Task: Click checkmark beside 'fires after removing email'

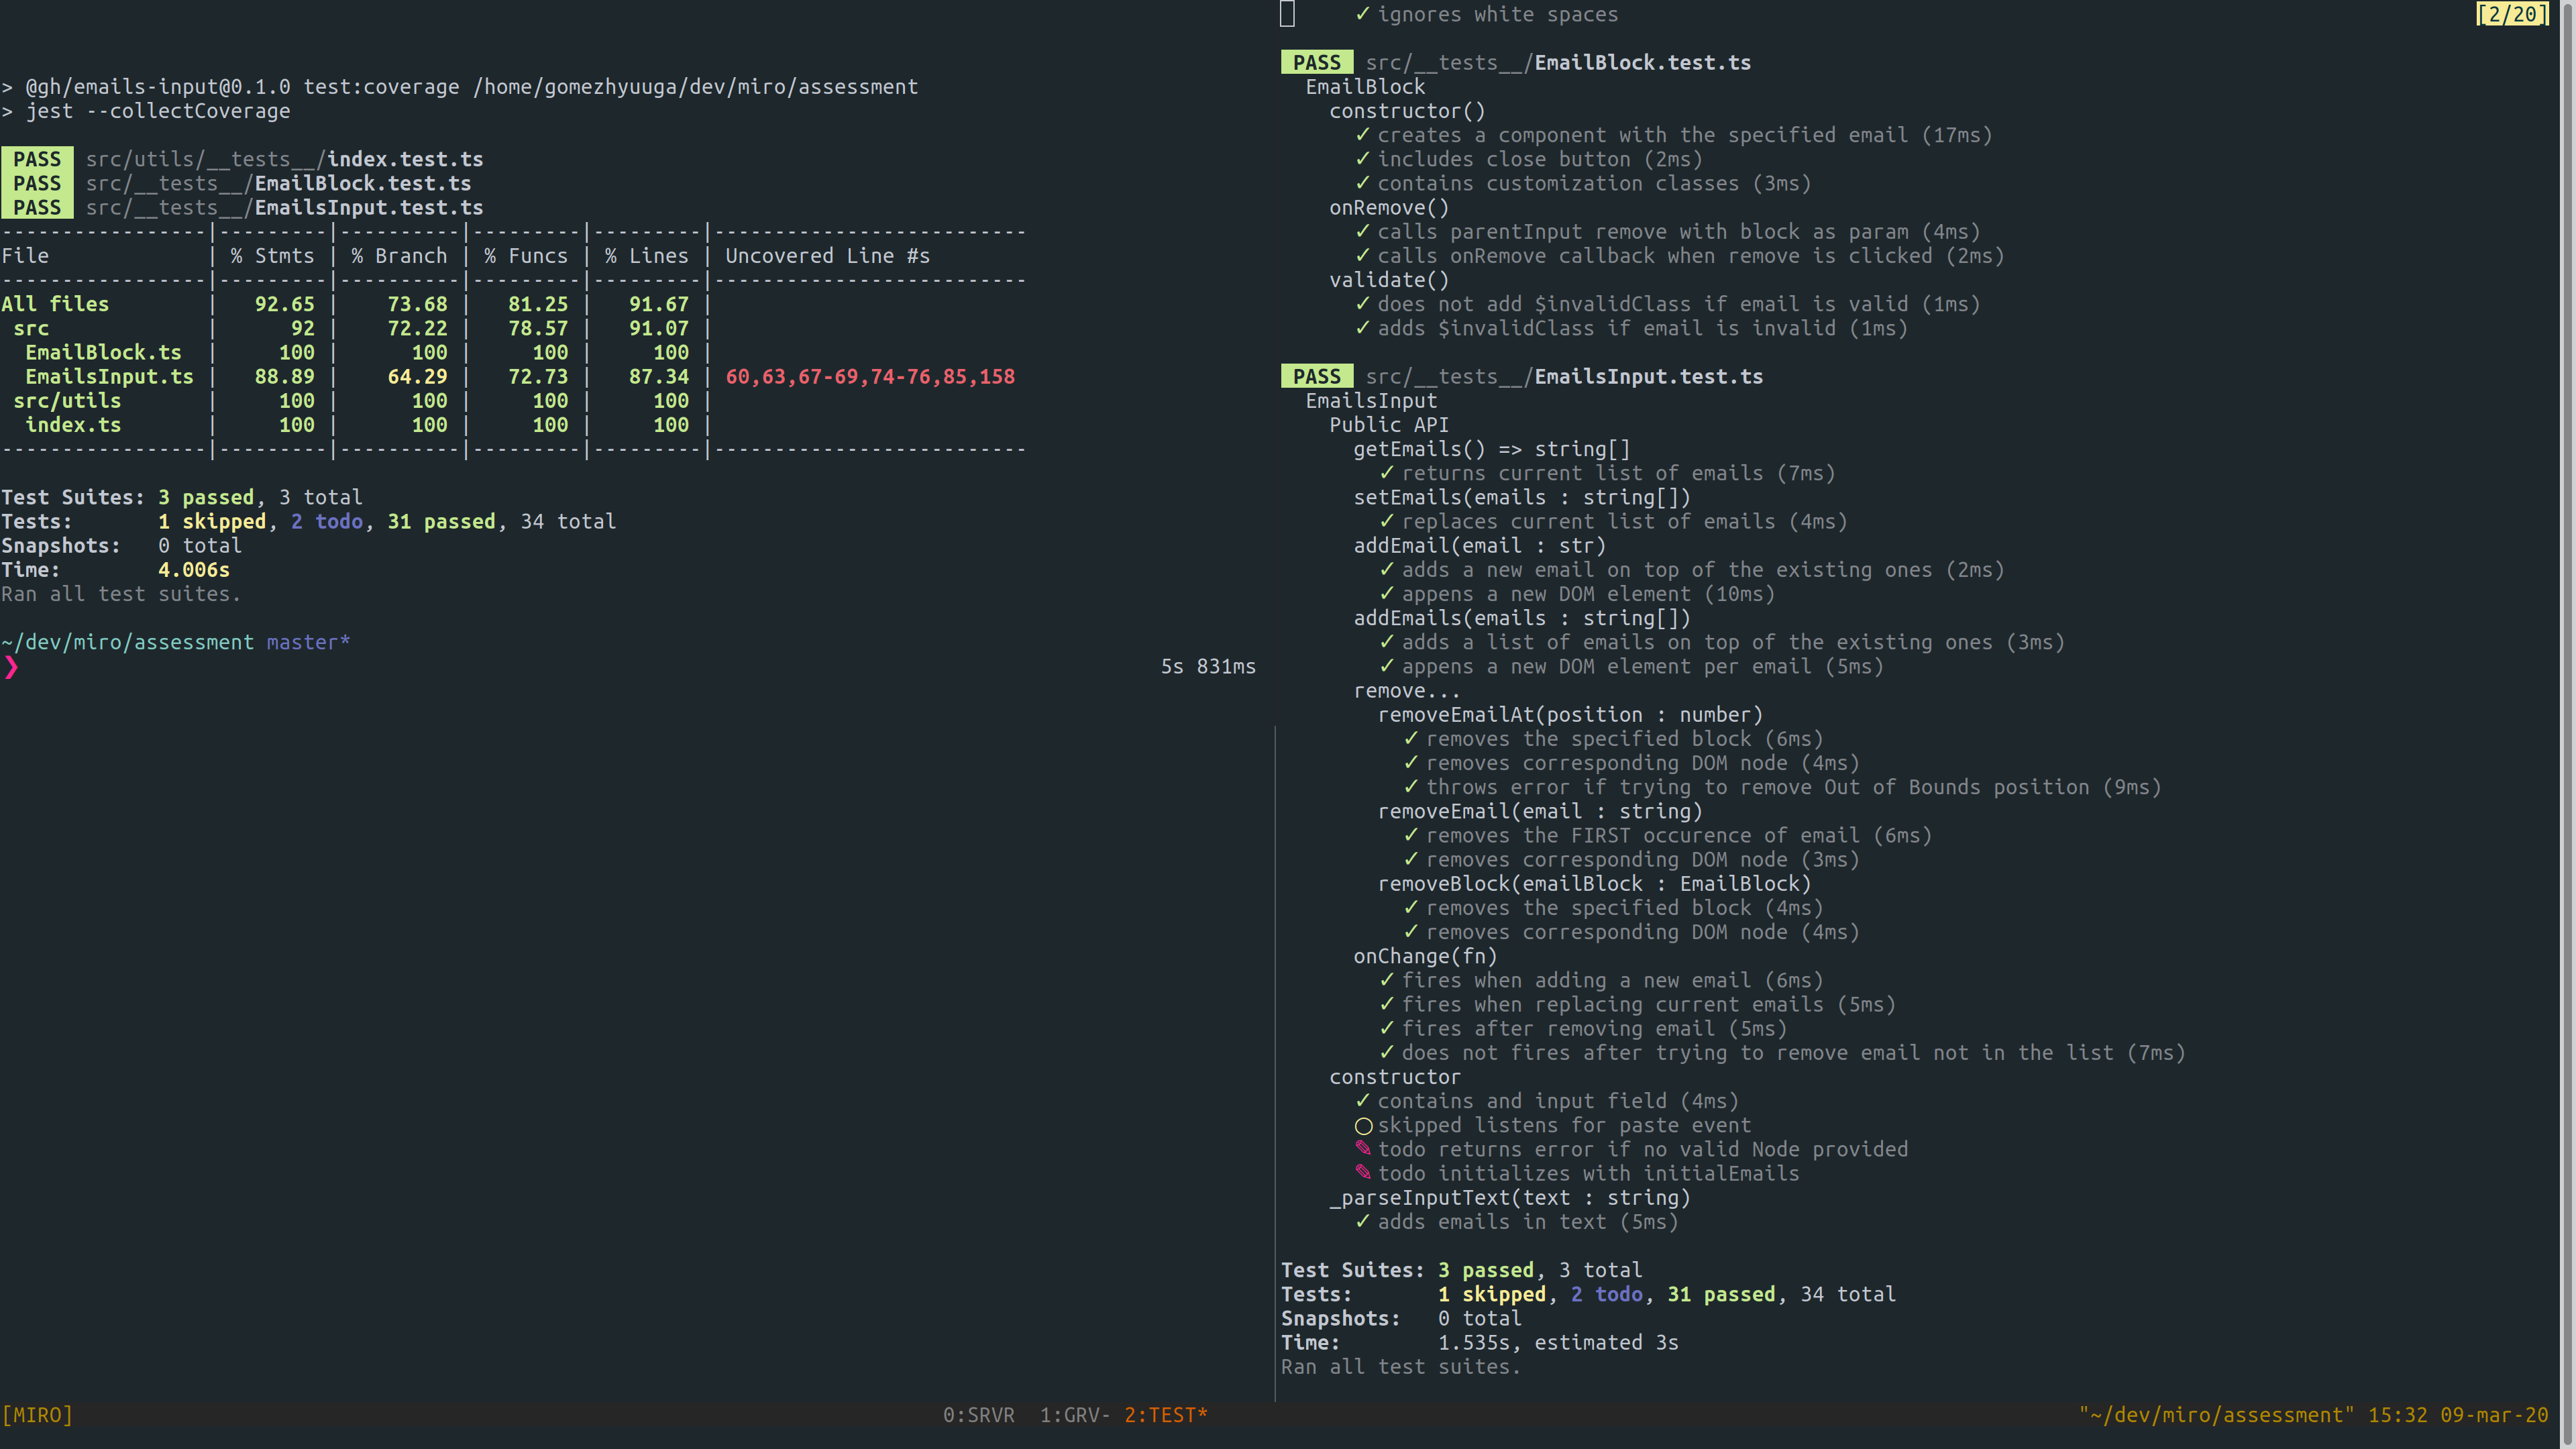Action: click(x=1387, y=1028)
